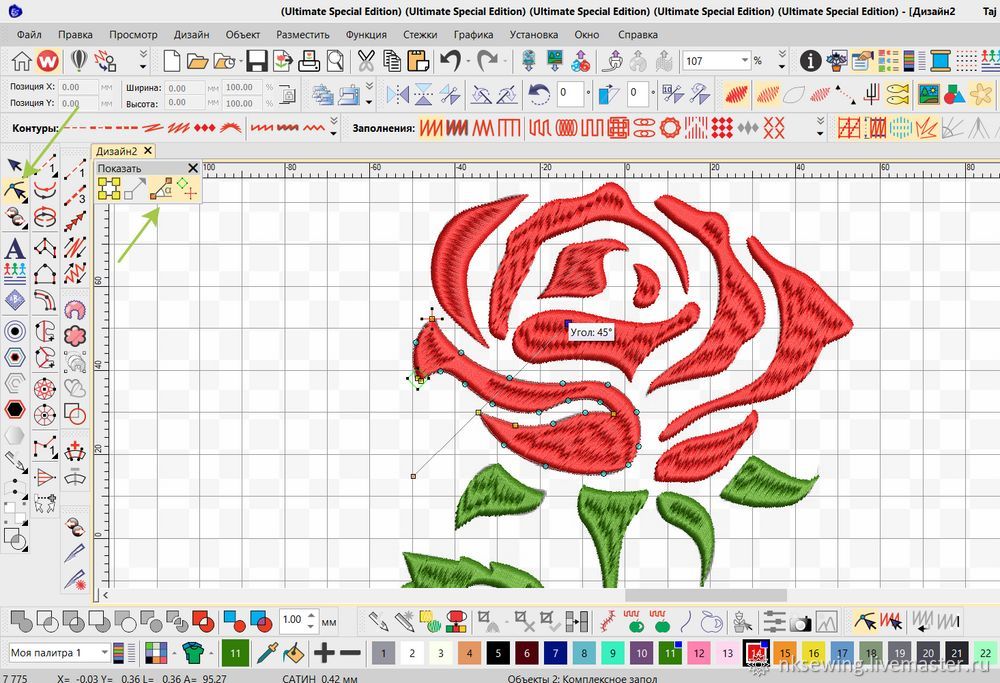Pick the orange color swatch number 4
This screenshot has height=683, width=1000.
point(469,653)
